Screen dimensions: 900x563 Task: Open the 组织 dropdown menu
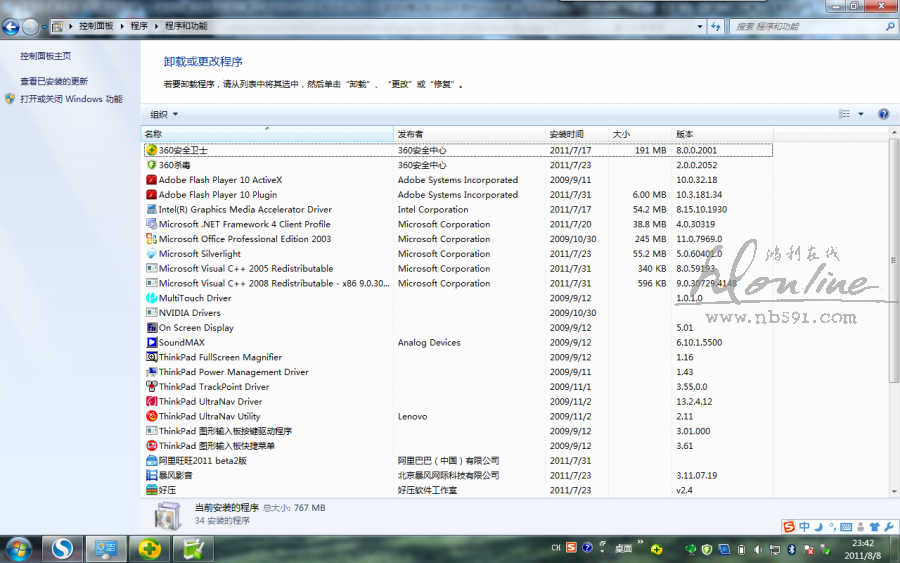[x=164, y=114]
